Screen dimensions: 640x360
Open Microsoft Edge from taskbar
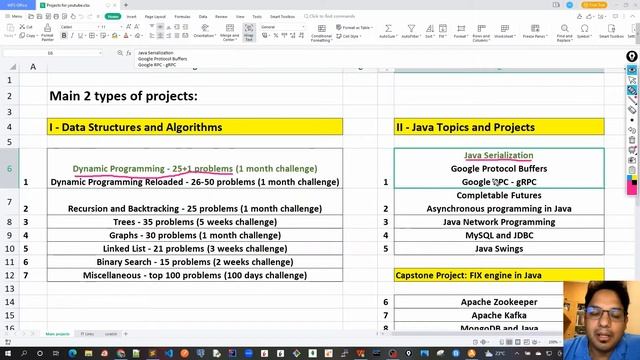tap(73, 353)
